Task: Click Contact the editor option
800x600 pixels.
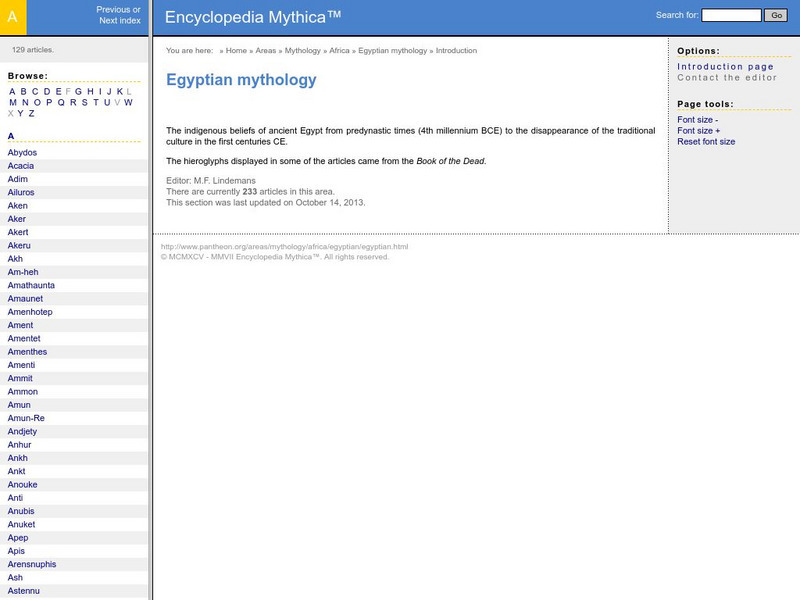Action: [727, 78]
